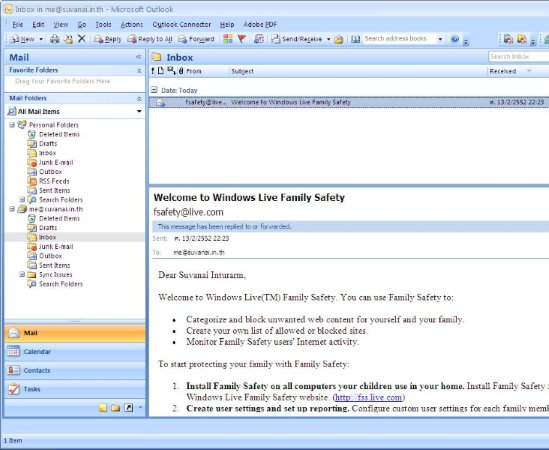
Task: Click the New mail message button
Action: click(22, 39)
